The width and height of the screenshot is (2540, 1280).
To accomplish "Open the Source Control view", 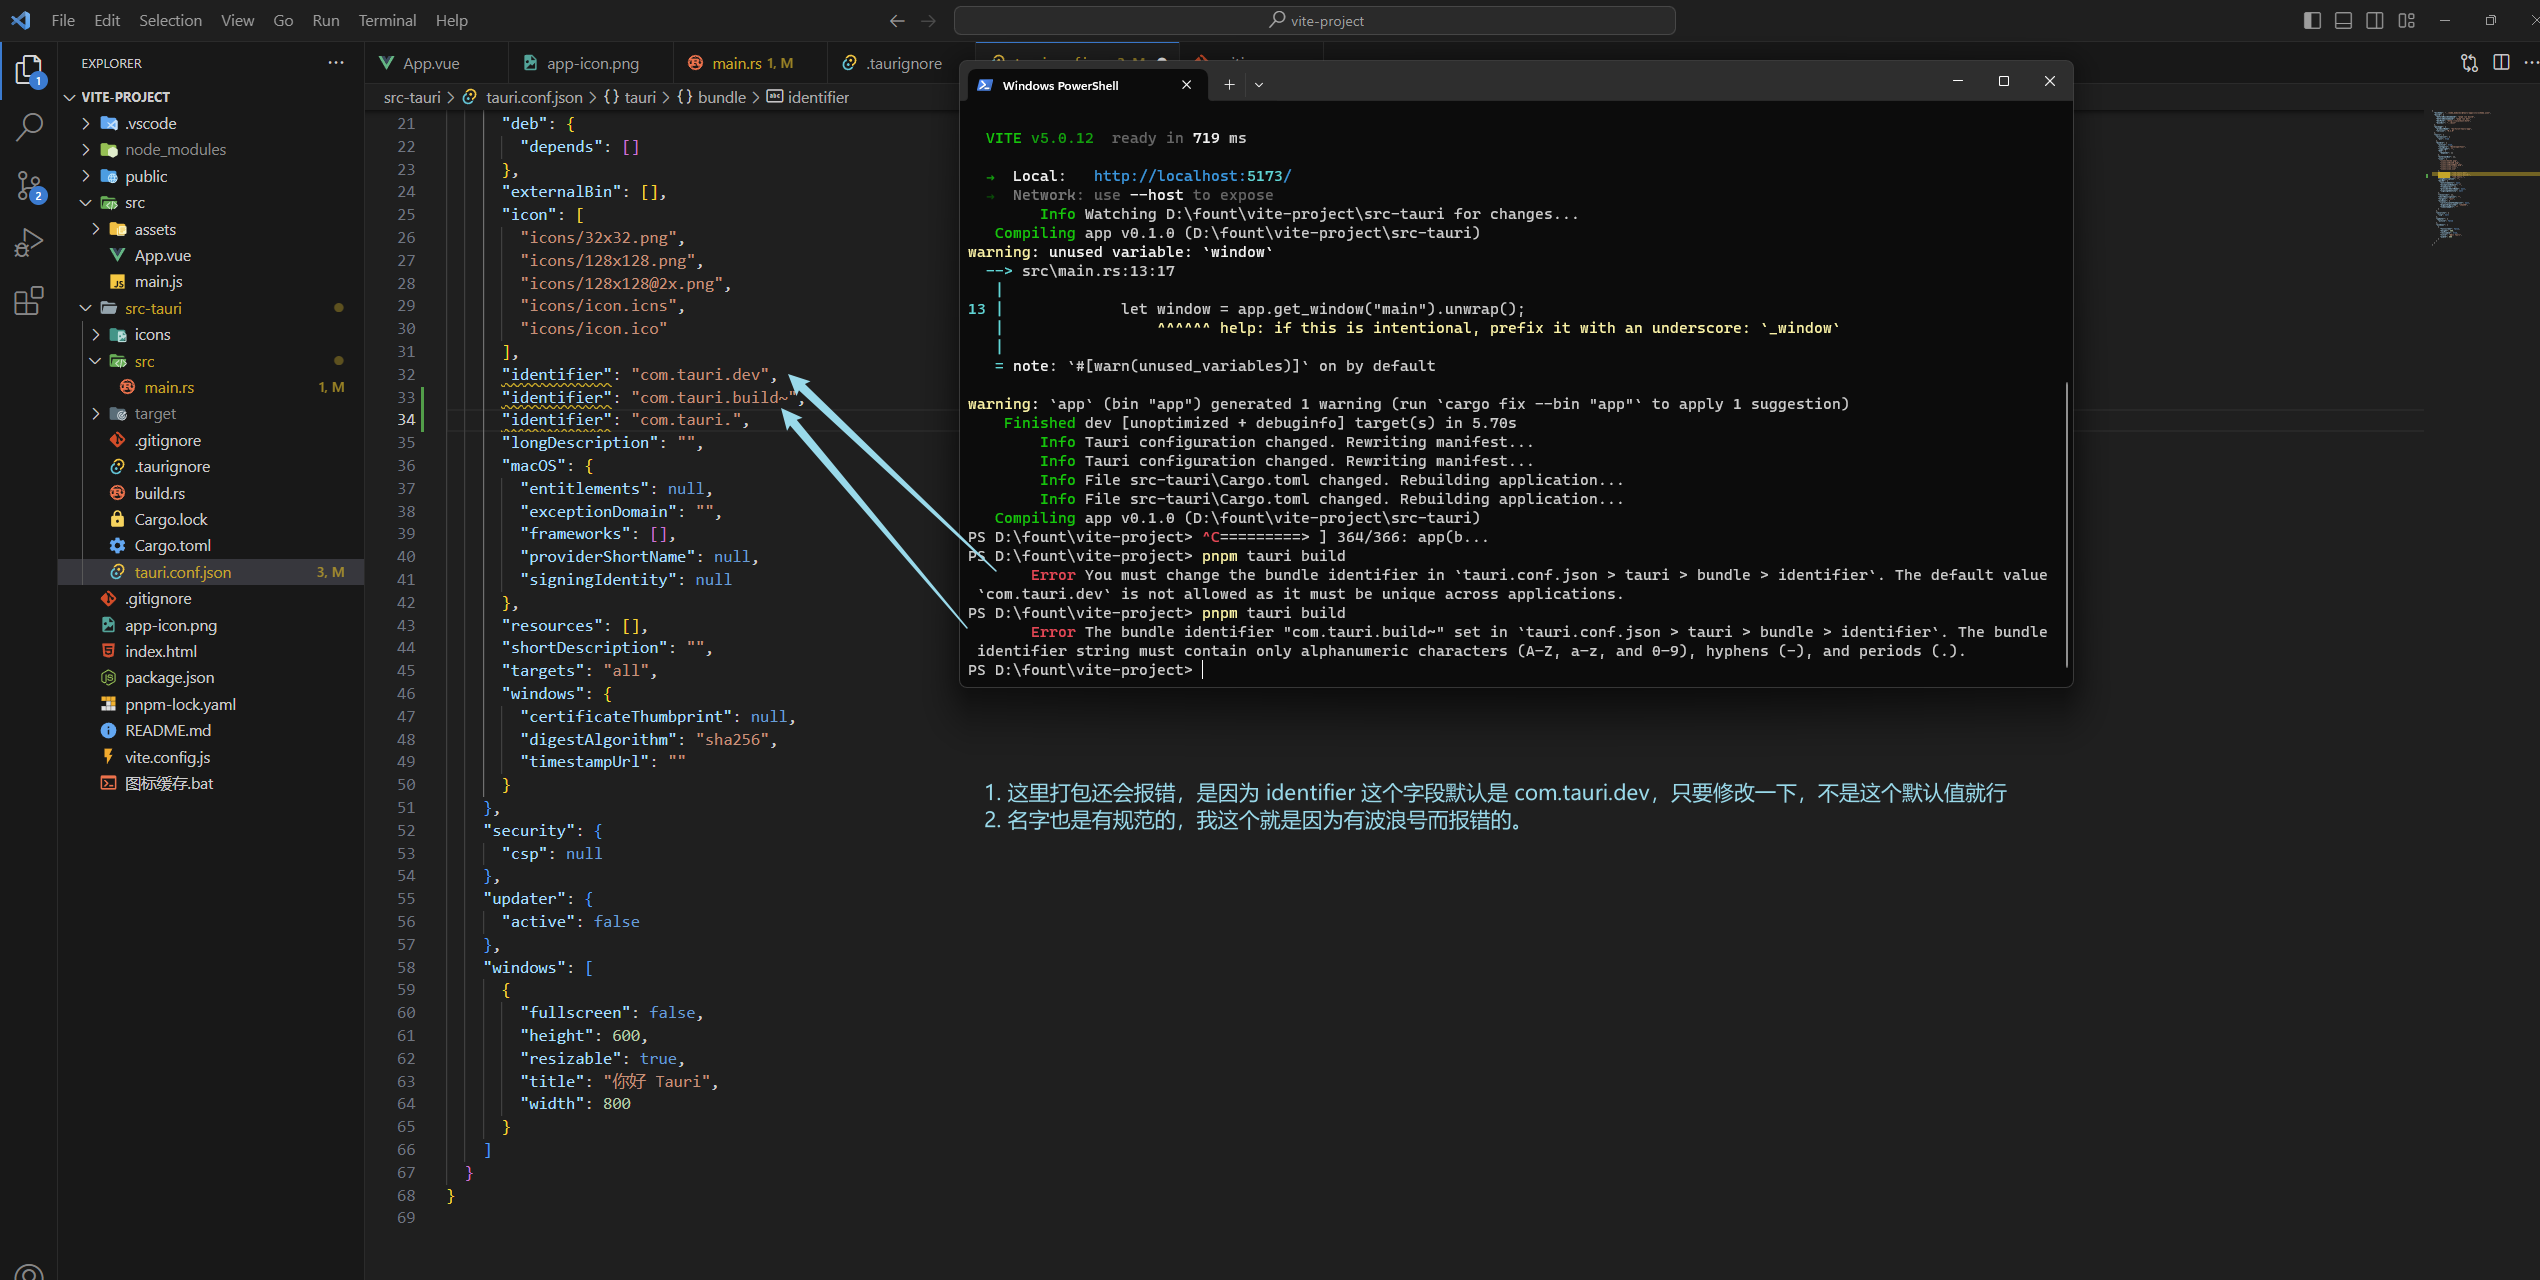I will (29, 185).
